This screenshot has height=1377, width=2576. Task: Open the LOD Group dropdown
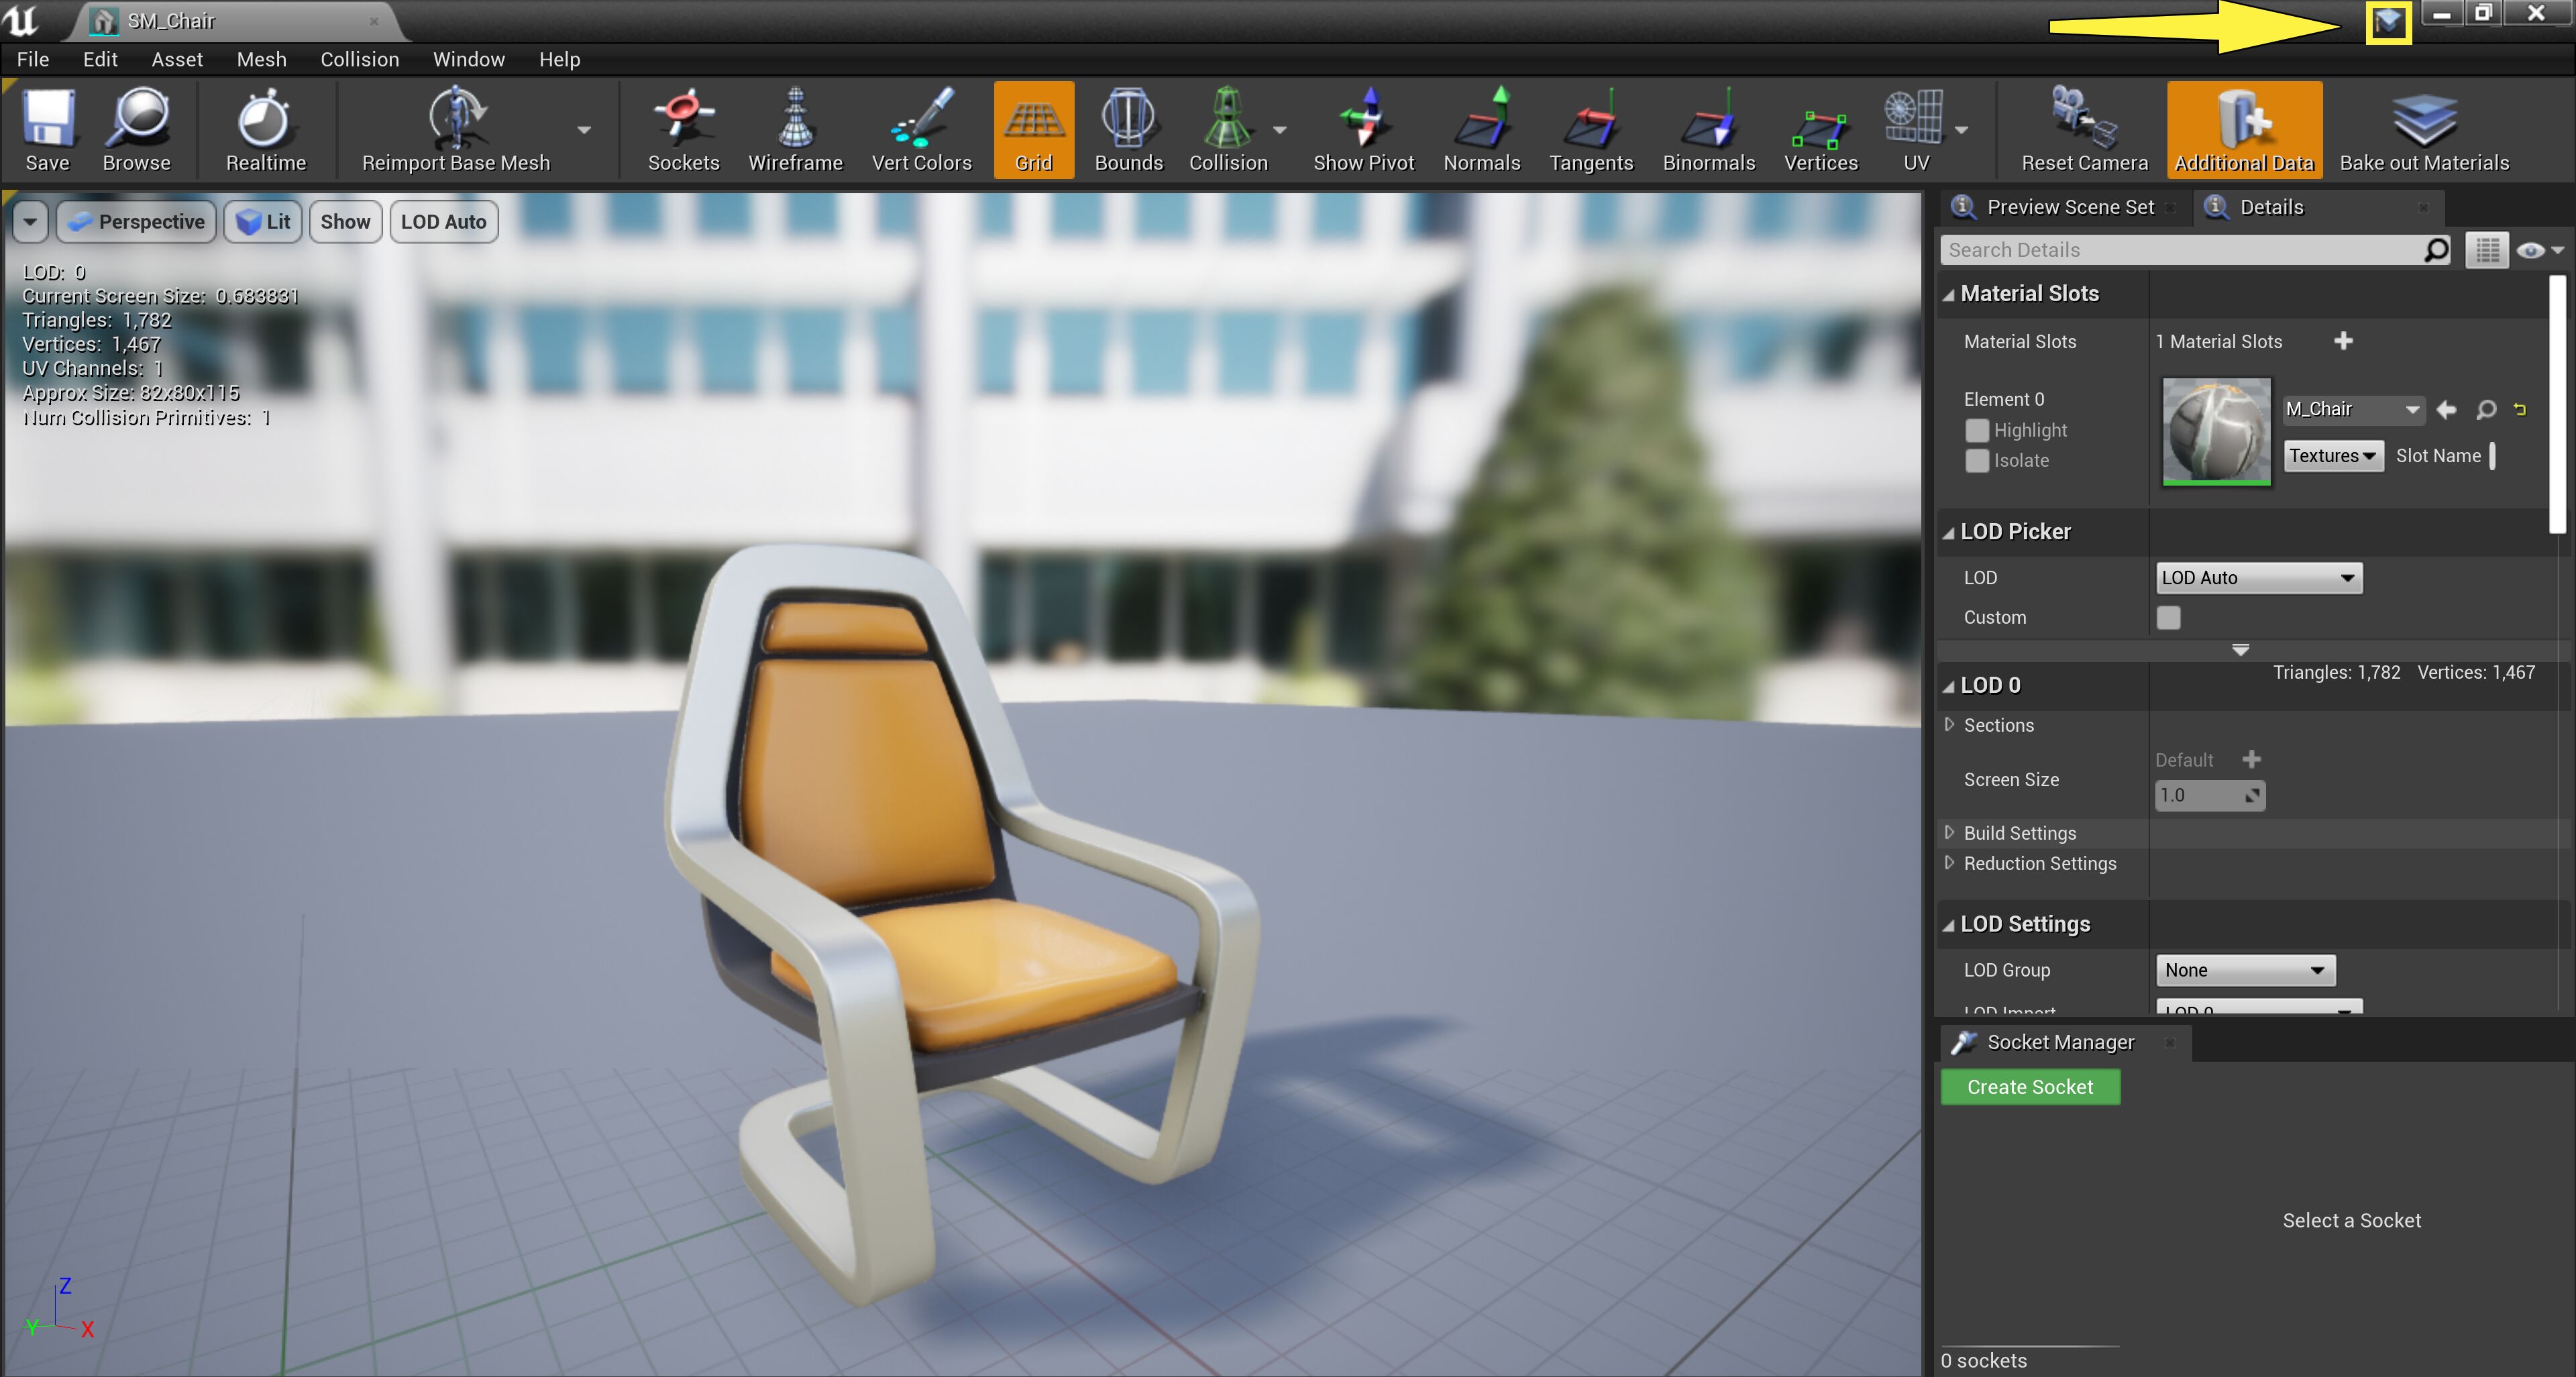pos(2245,970)
